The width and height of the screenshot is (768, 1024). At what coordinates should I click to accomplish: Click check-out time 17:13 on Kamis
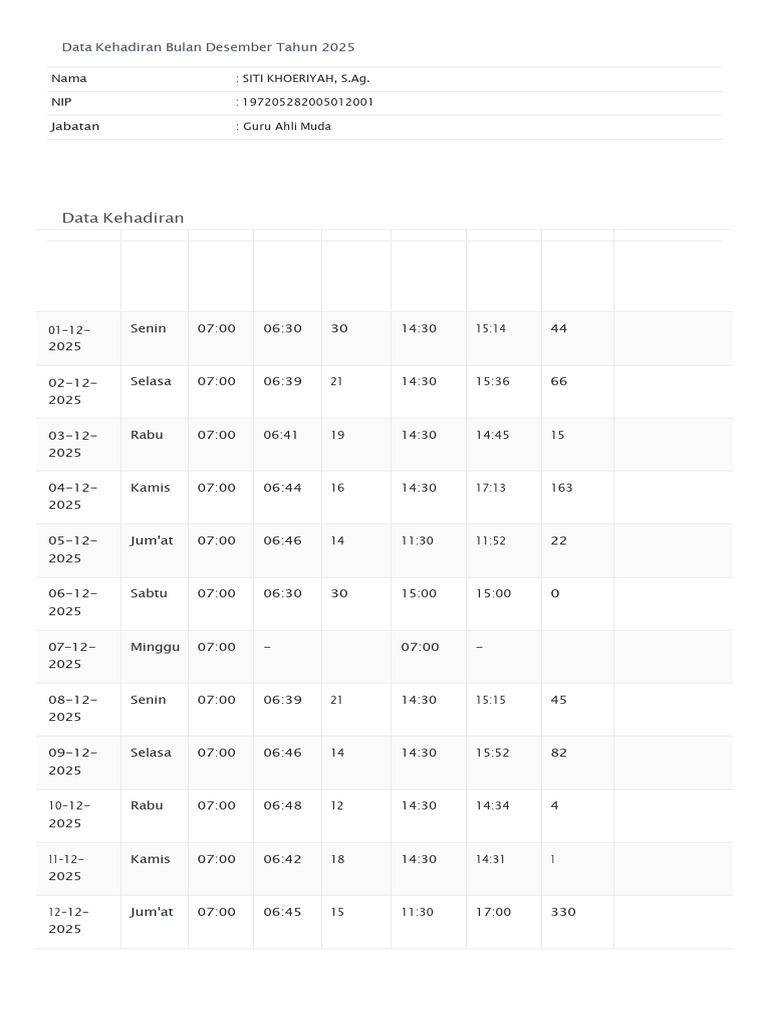[x=490, y=488]
